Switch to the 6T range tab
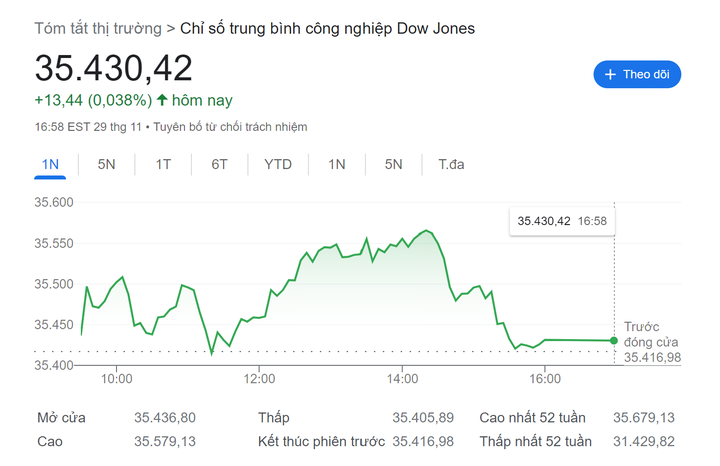 point(219,164)
